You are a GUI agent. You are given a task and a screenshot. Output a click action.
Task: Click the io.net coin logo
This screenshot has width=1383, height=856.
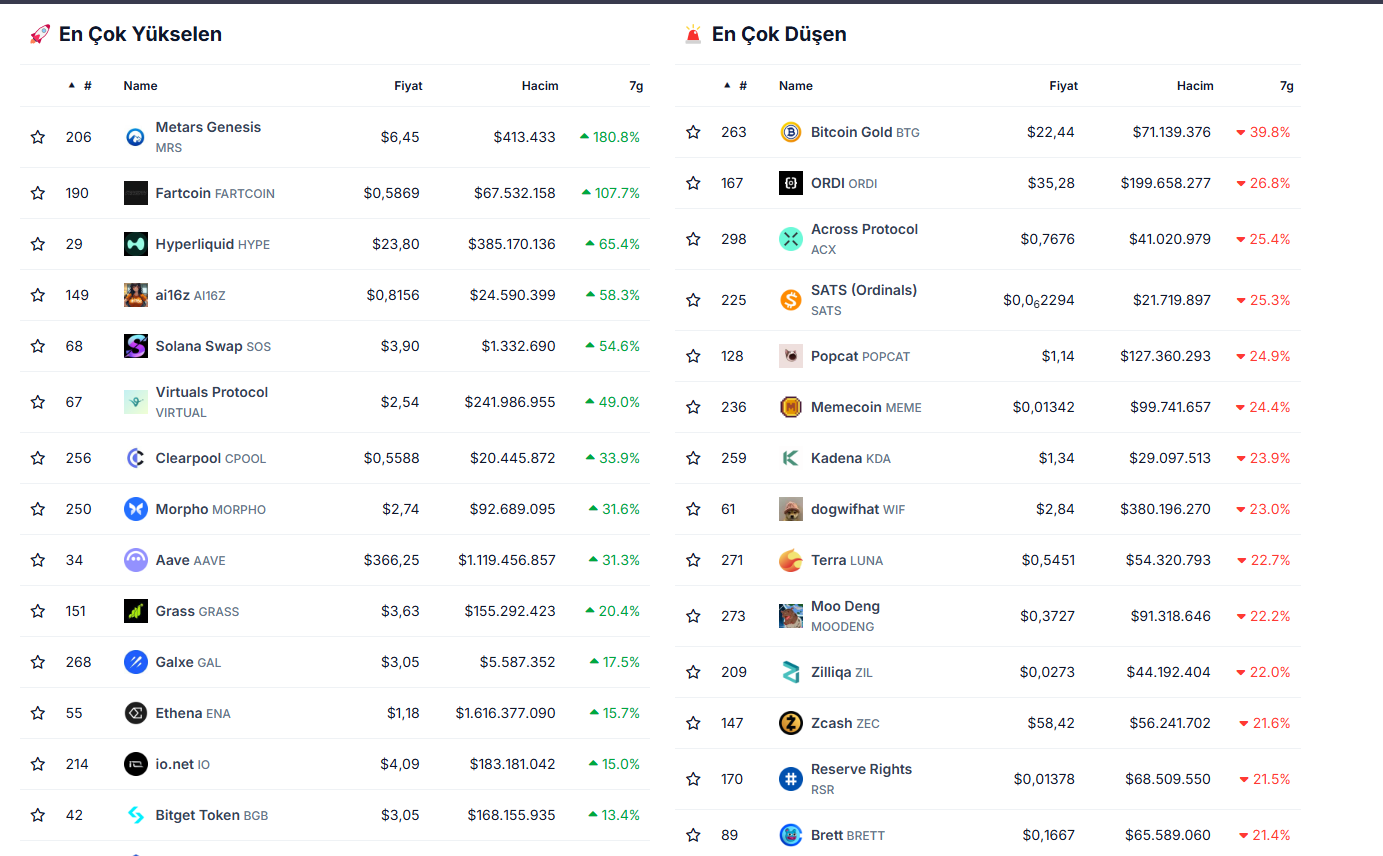(x=135, y=764)
